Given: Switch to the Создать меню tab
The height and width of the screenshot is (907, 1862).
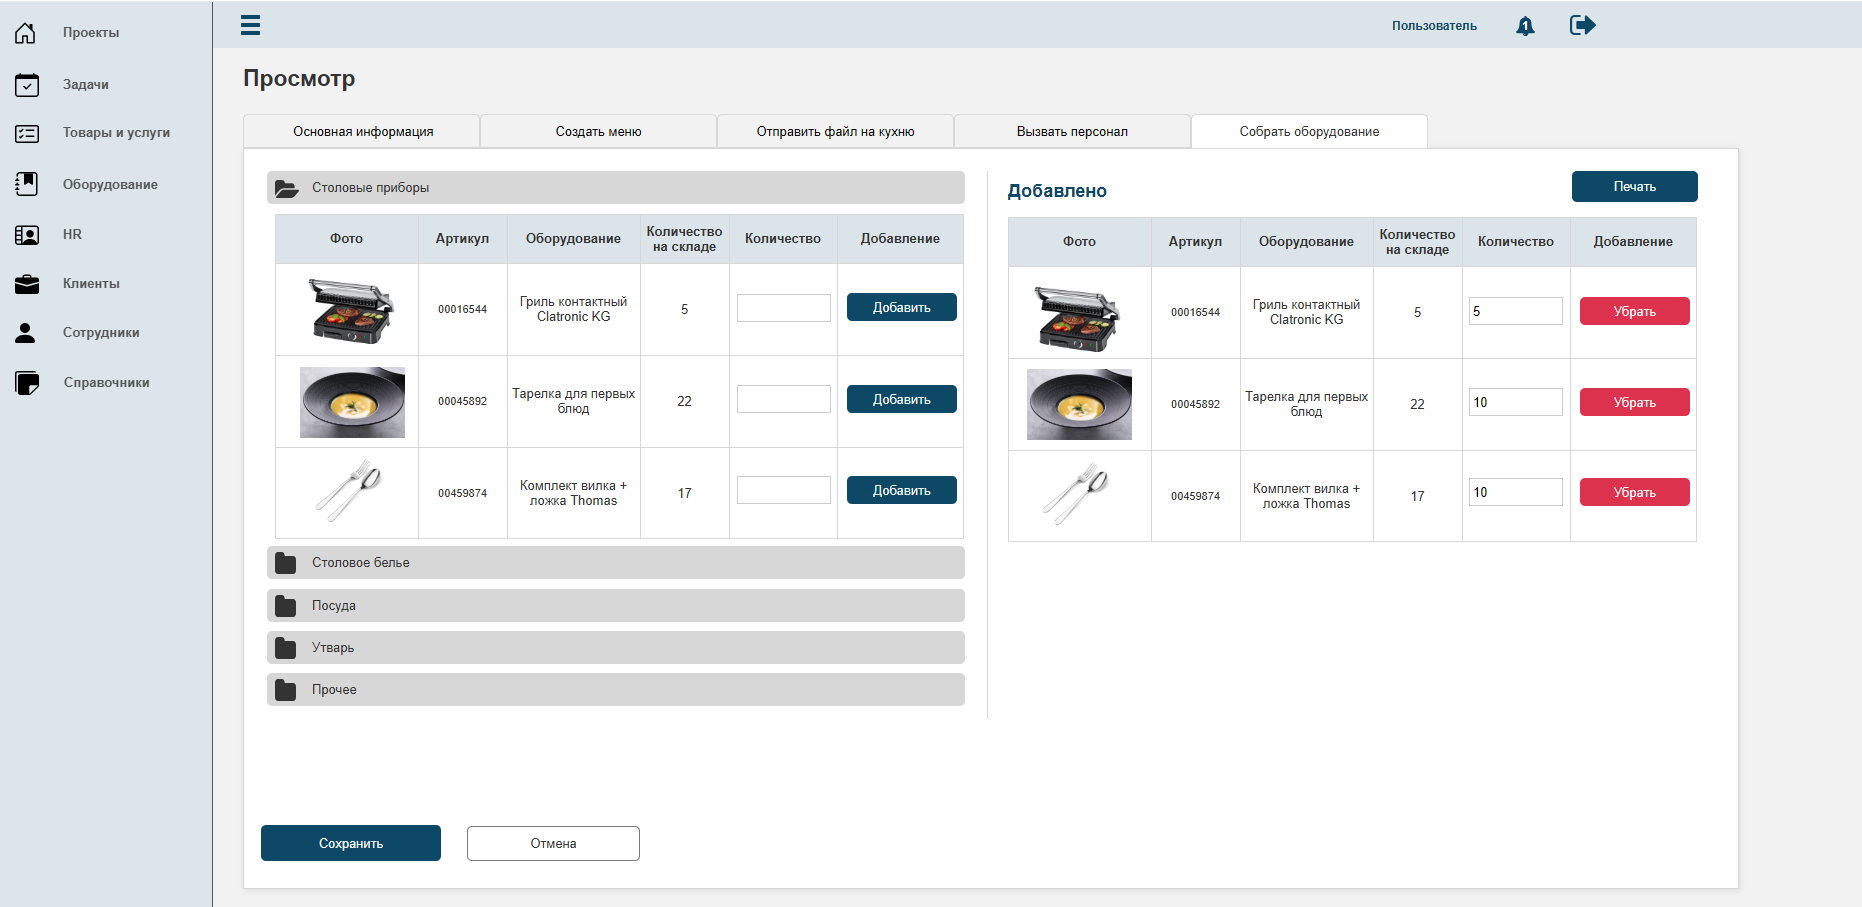Looking at the screenshot, I should 598,132.
